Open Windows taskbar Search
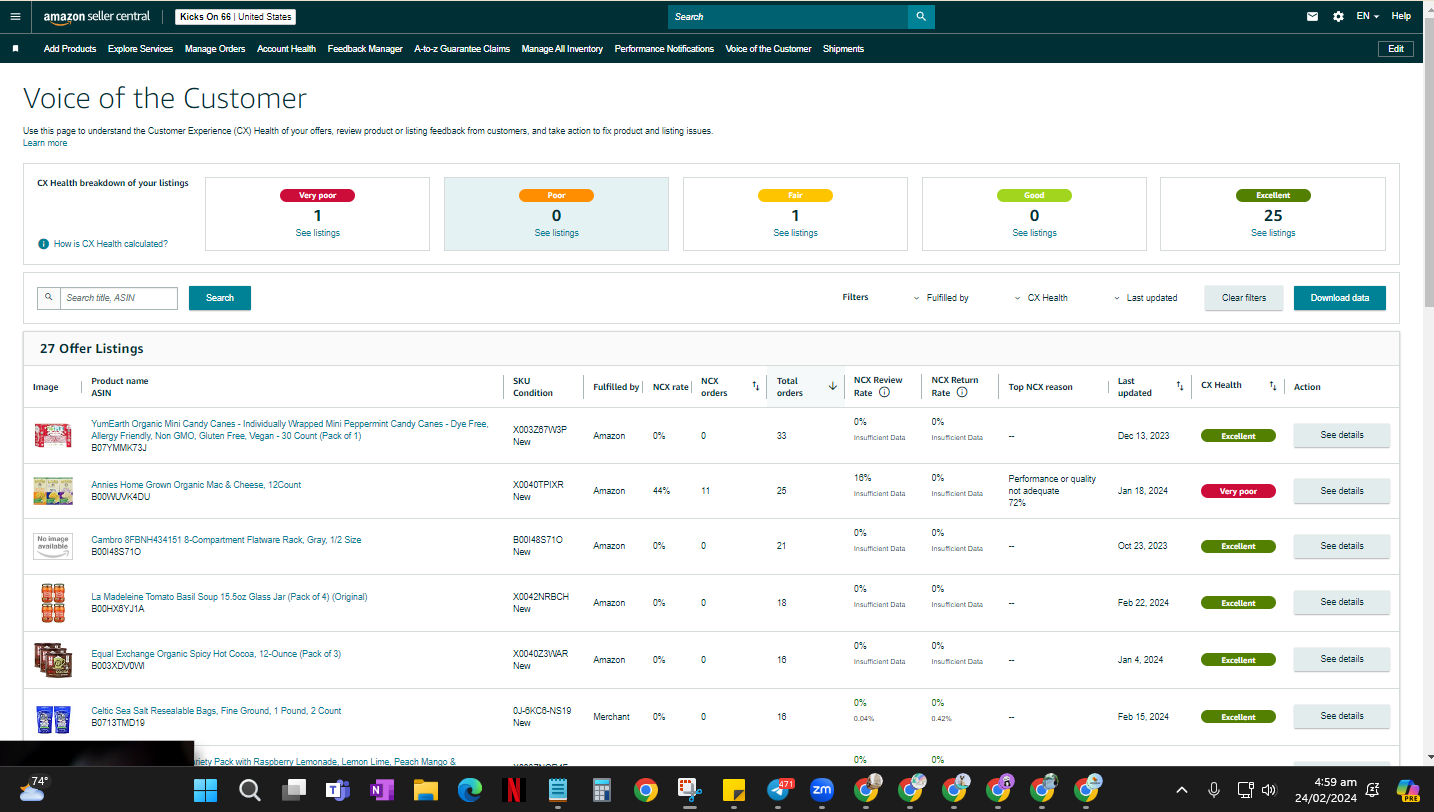 pos(250,790)
